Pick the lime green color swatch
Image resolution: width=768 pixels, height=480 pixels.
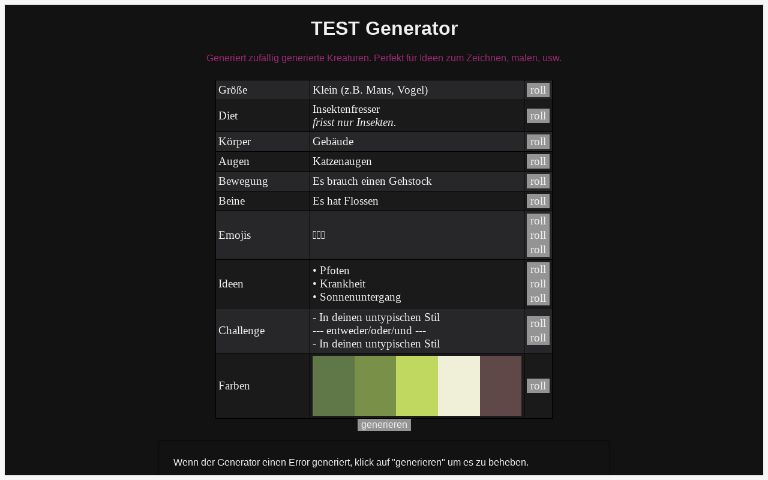[417, 386]
